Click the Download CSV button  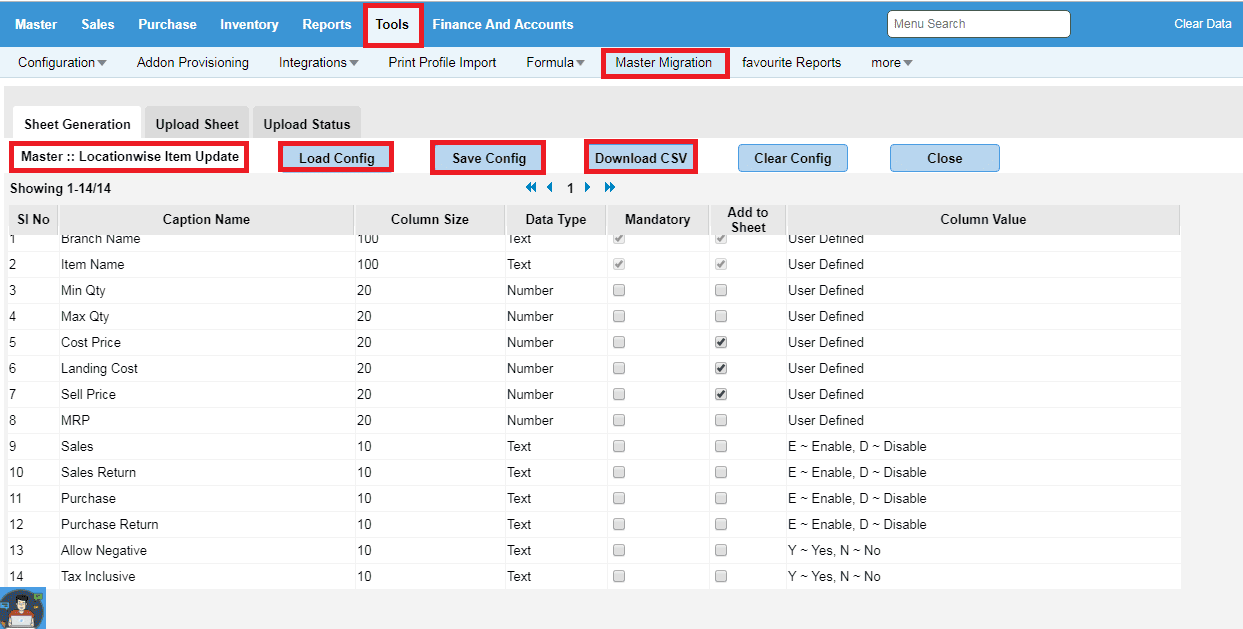641,158
